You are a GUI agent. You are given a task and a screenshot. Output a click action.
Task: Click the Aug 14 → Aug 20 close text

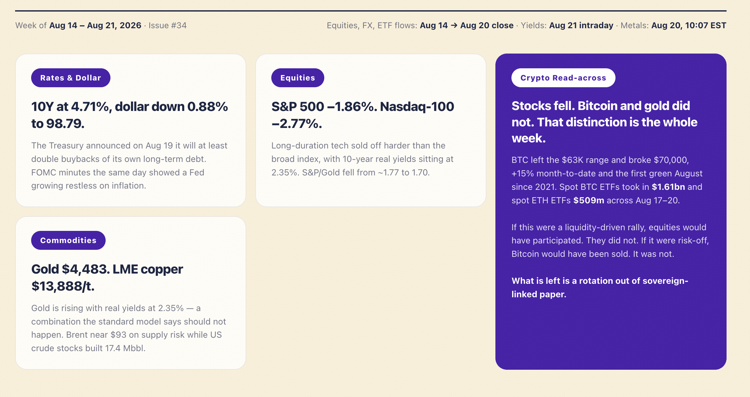point(467,25)
